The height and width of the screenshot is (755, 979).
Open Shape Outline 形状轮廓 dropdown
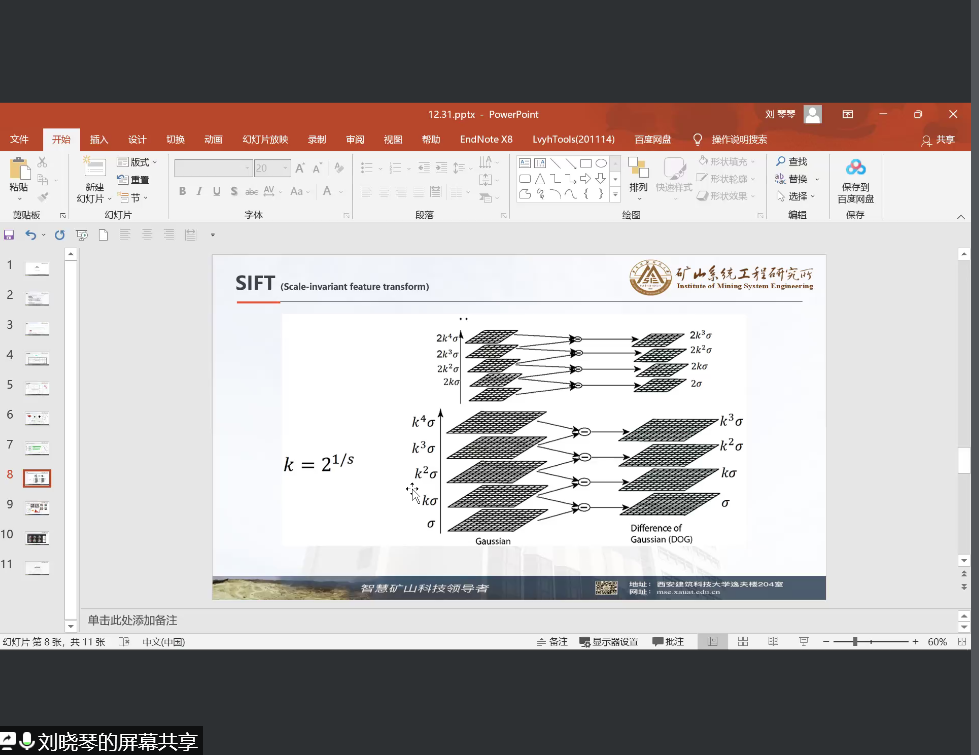coord(727,179)
